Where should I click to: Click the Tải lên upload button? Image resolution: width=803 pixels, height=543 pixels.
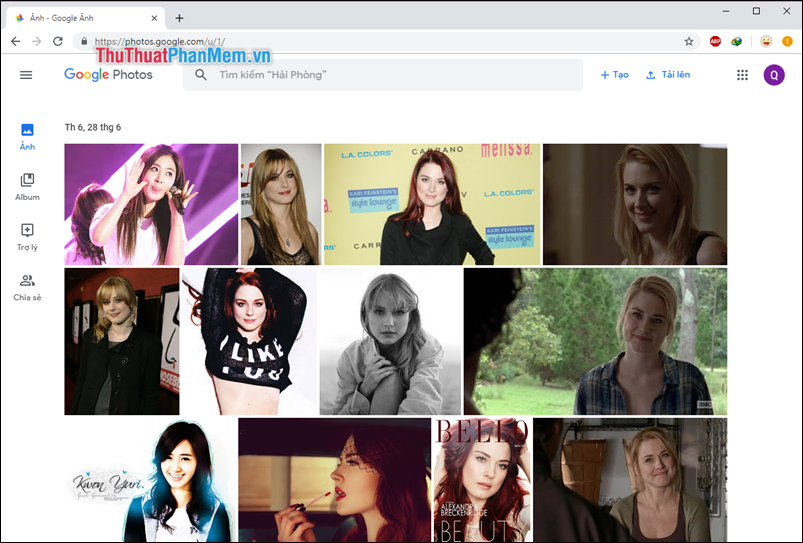click(x=668, y=75)
